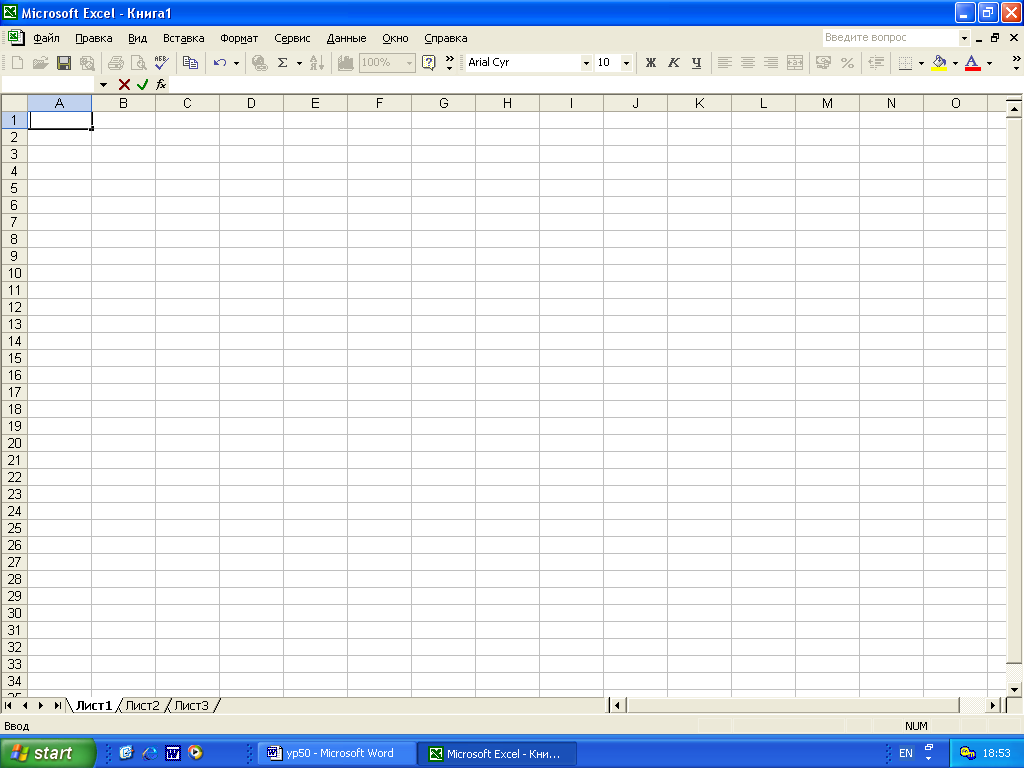Select column H header
This screenshot has height=768, width=1024.
click(507, 103)
